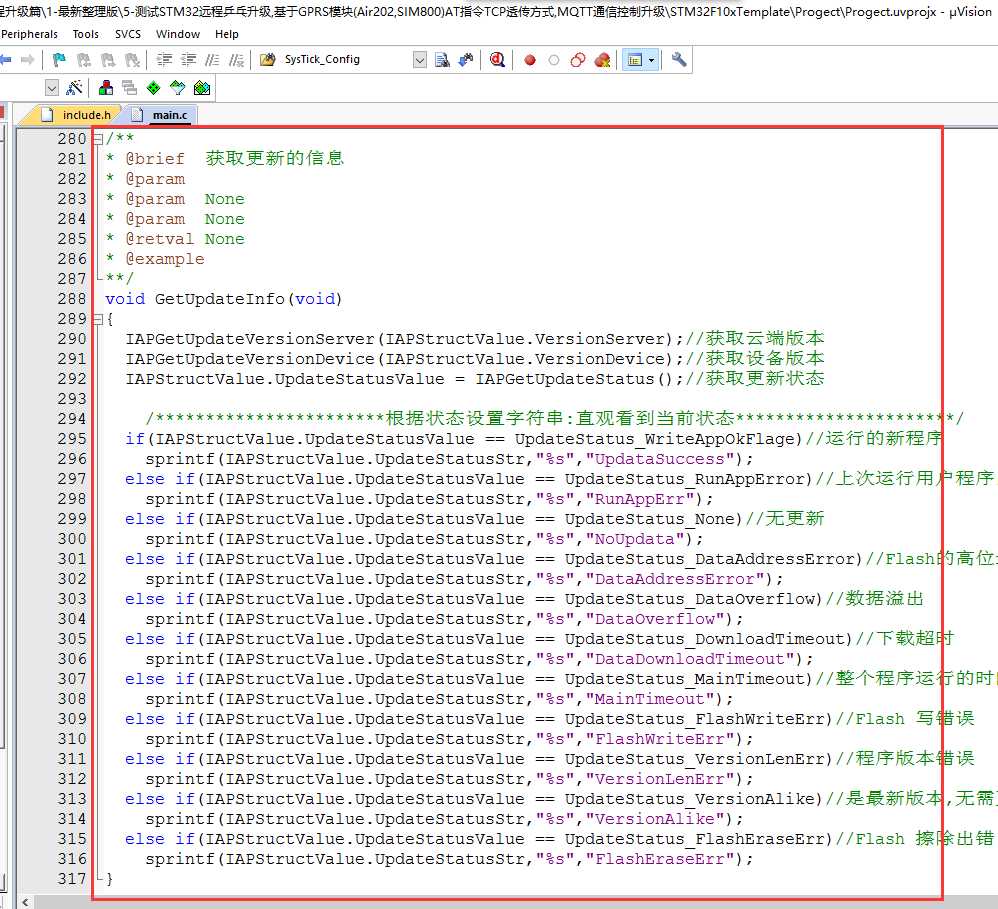Click the incremental find binoculars icon
This screenshot has width=998, height=909.
pos(466,60)
